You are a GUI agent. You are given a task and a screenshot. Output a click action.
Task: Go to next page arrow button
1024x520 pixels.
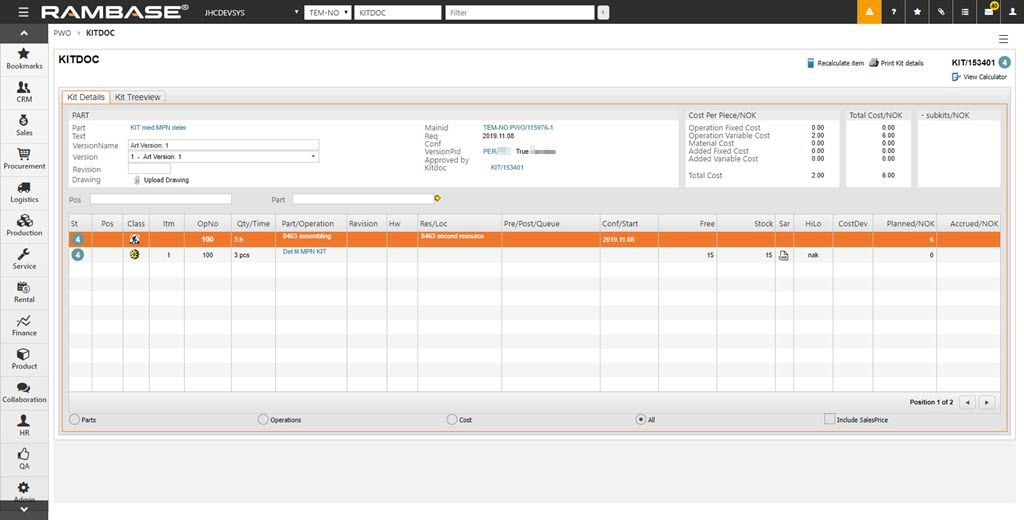click(987, 402)
